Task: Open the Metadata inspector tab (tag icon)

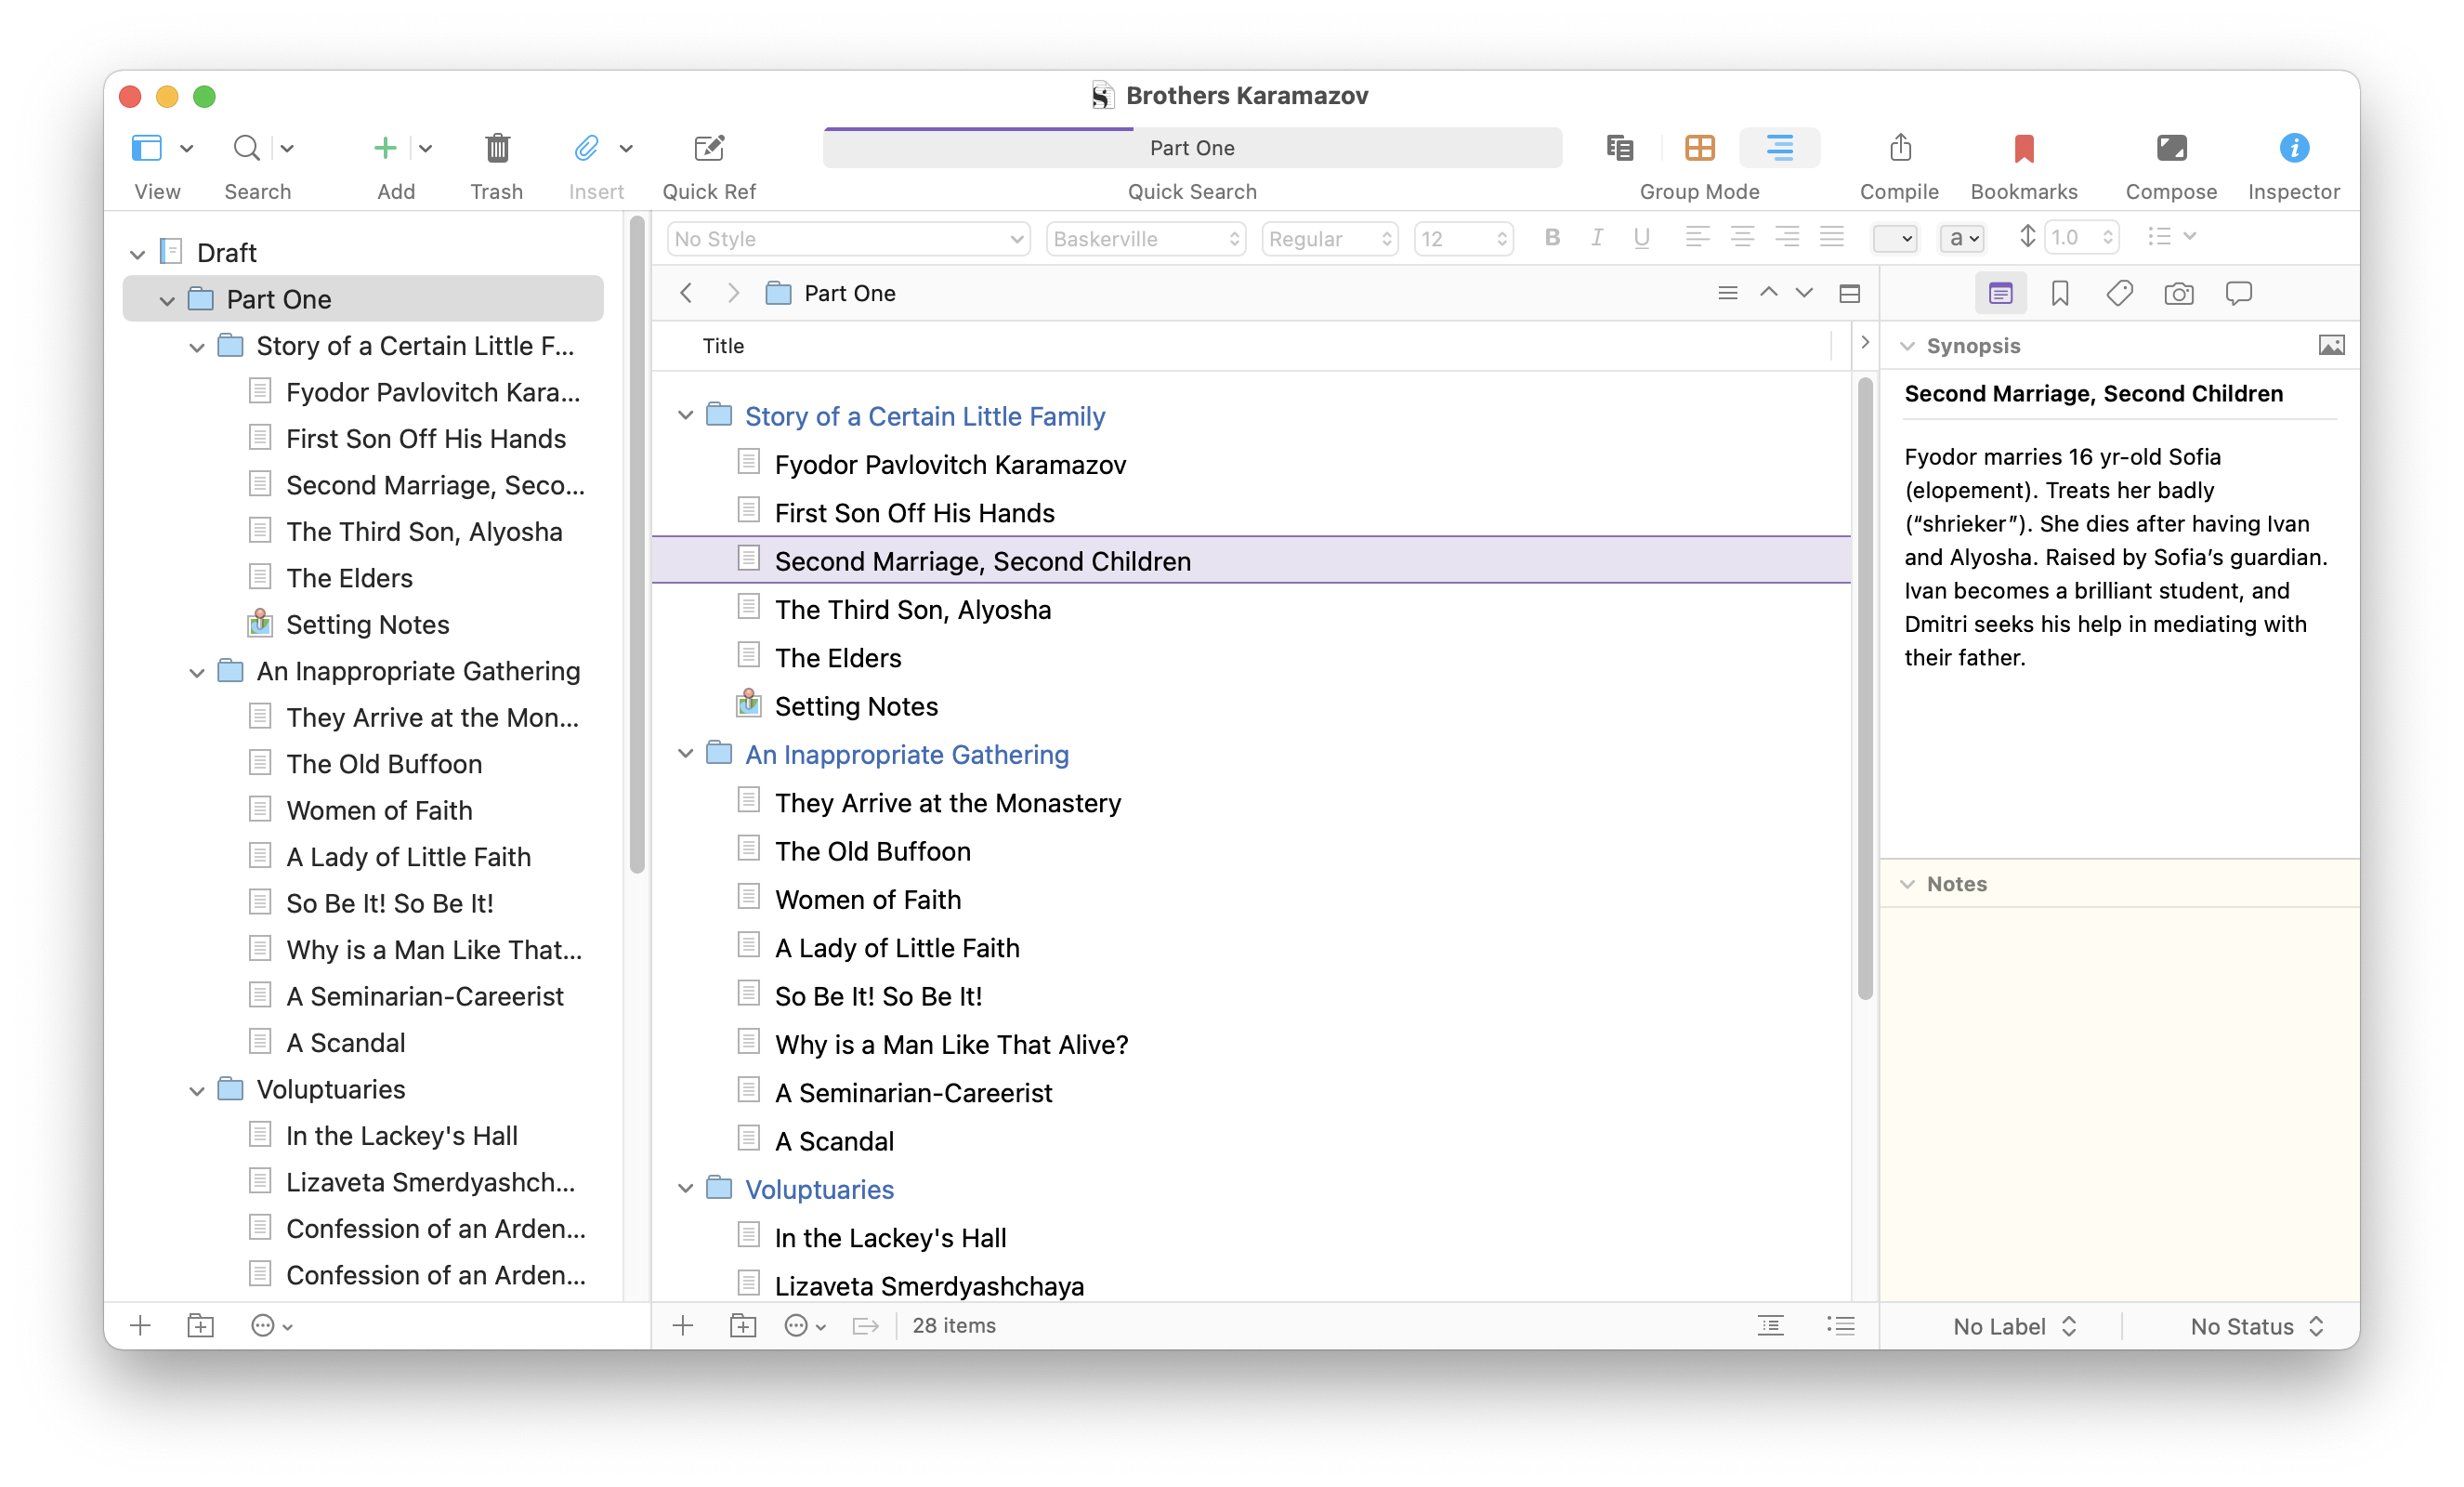Action: (x=2119, y=294)
